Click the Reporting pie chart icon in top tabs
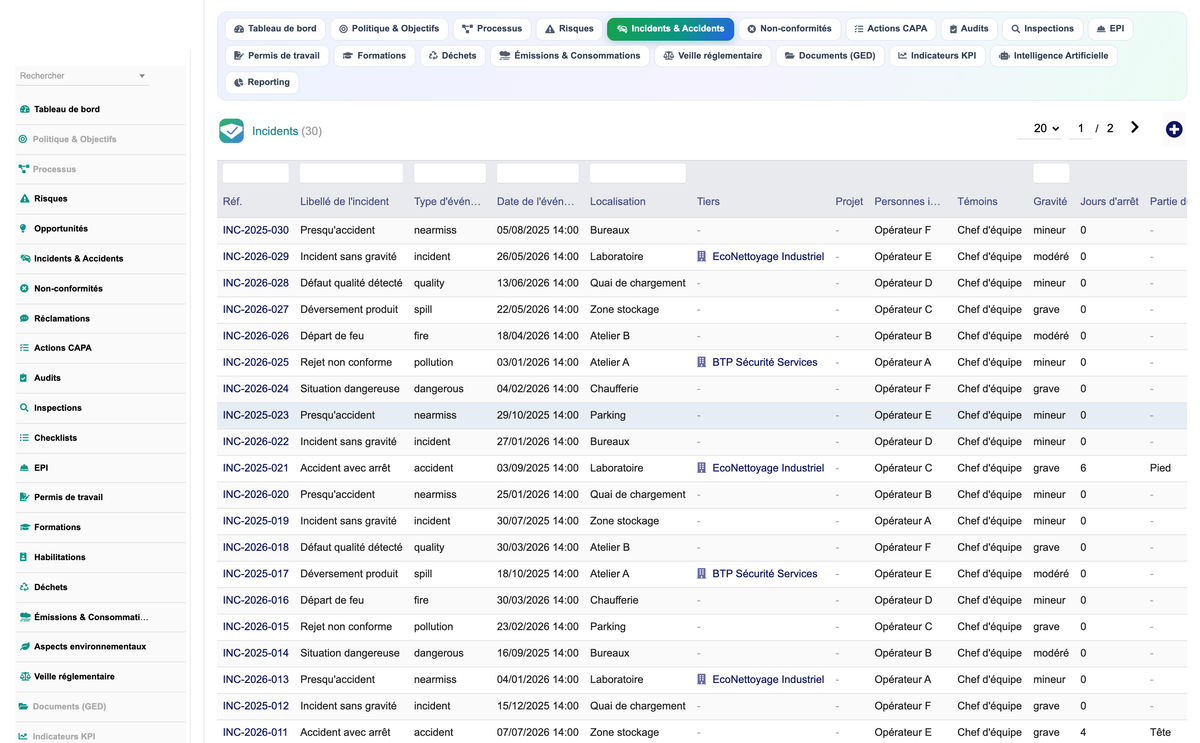 click(x=239, y=82)
